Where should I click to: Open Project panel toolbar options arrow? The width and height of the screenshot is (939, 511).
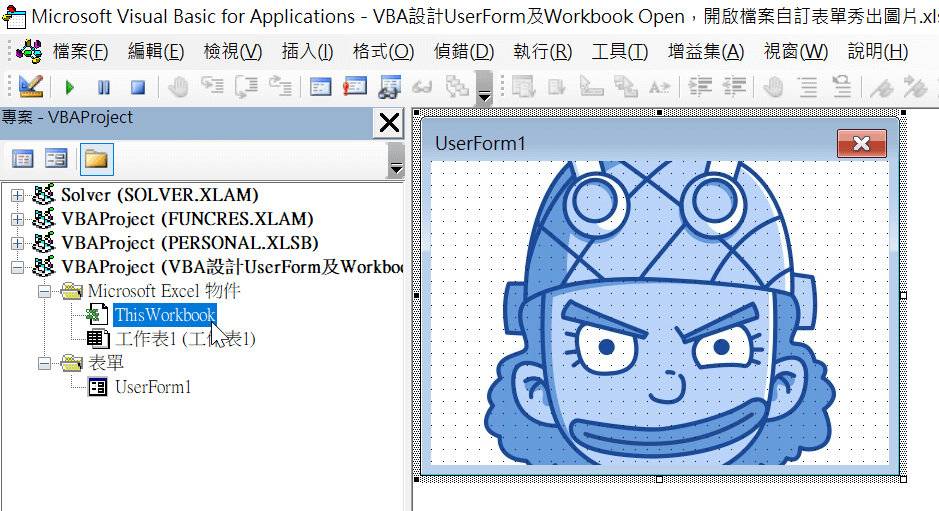pos(396,160)
